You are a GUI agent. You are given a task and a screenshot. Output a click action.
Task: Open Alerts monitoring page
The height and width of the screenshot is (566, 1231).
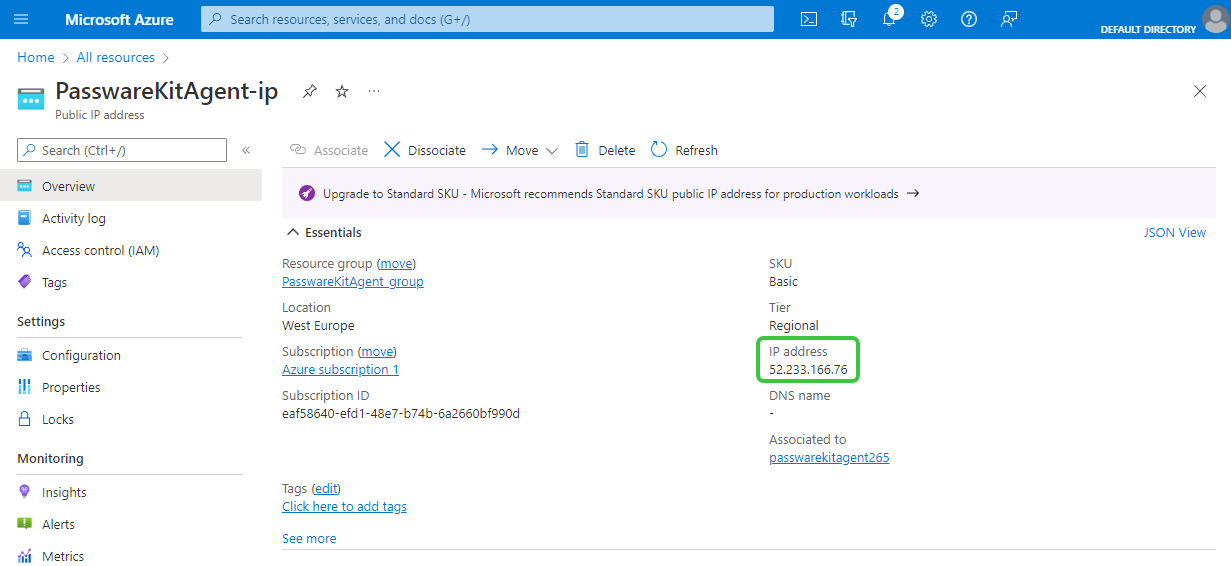pos(131,524)
